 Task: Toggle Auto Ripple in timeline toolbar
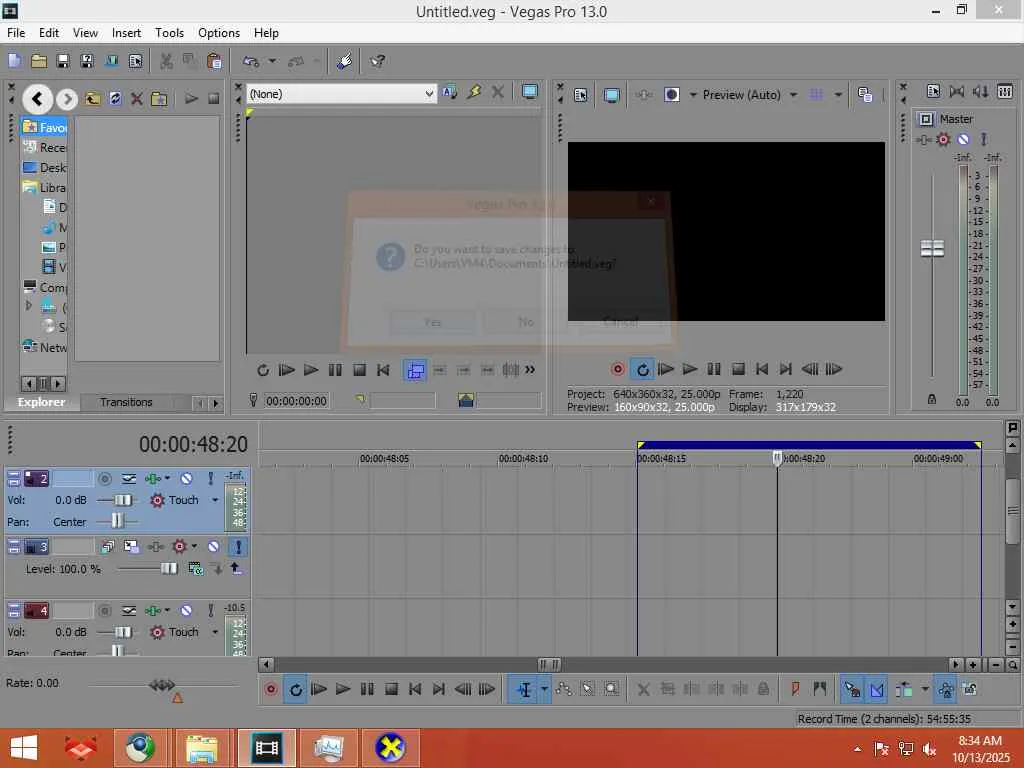(x=904, y=690)
